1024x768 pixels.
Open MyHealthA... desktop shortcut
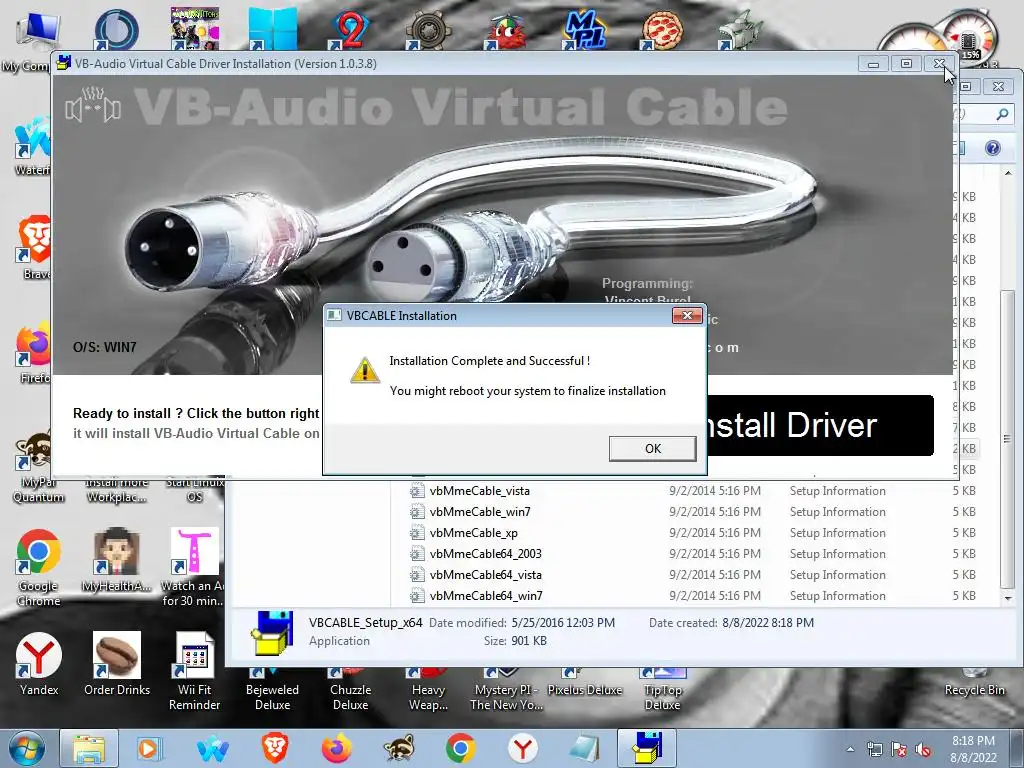point(117,560)
